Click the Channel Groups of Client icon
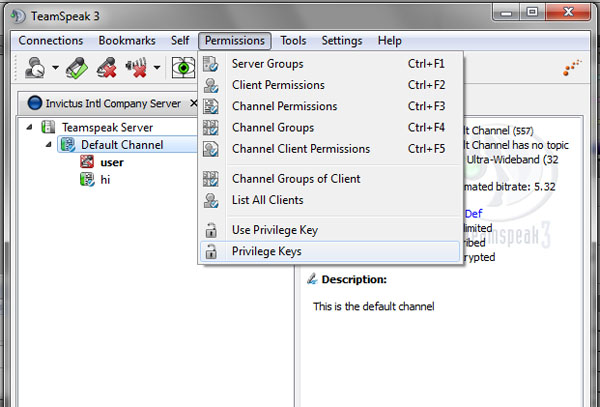This screenshot has width=600, height=407. point(210,179)
